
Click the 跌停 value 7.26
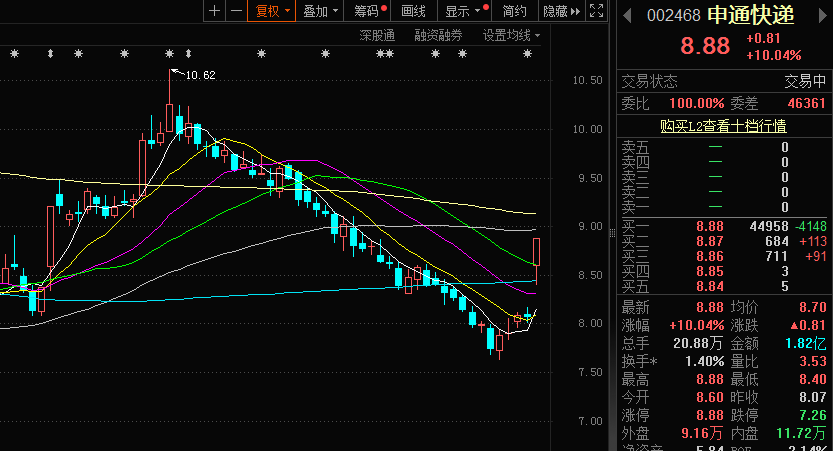(813, 415)
